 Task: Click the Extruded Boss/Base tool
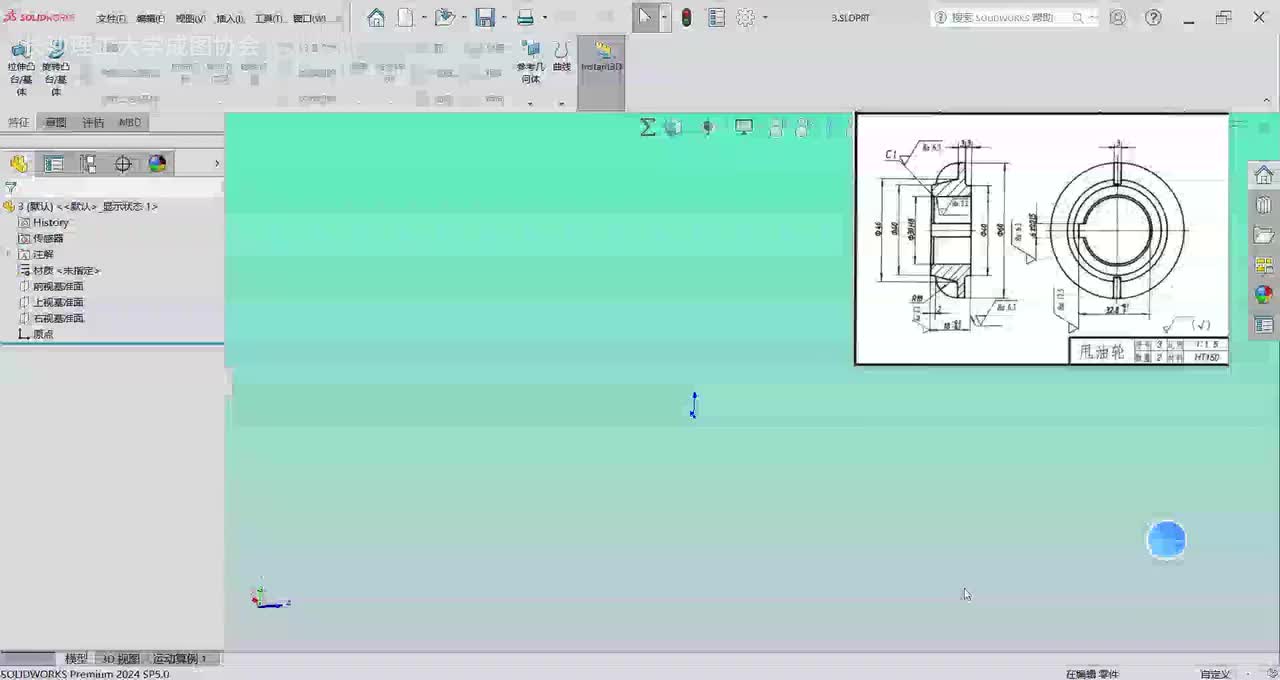(21, 70)
